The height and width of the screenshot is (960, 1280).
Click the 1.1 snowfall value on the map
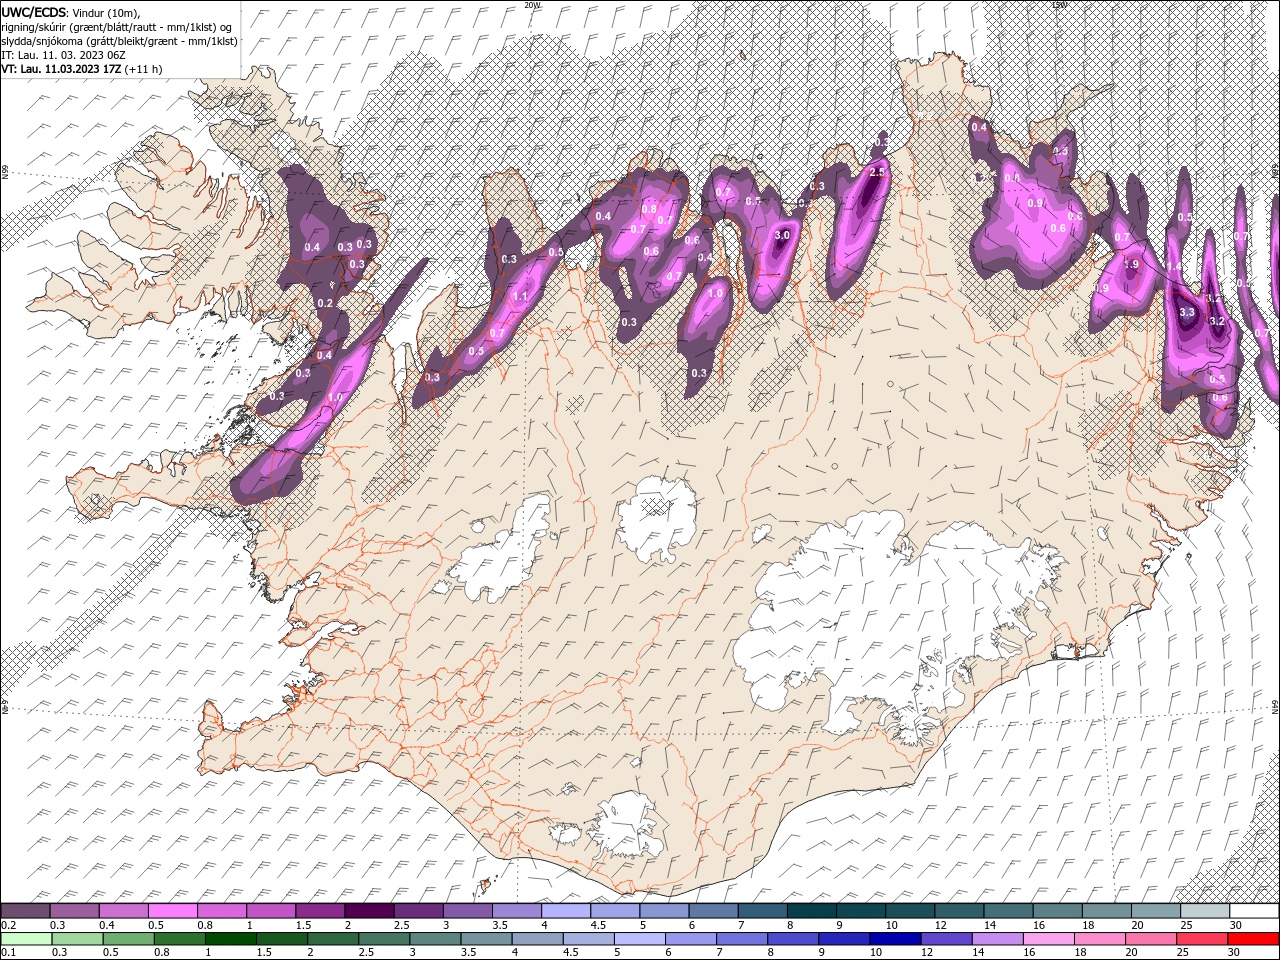tap(520, 297)
